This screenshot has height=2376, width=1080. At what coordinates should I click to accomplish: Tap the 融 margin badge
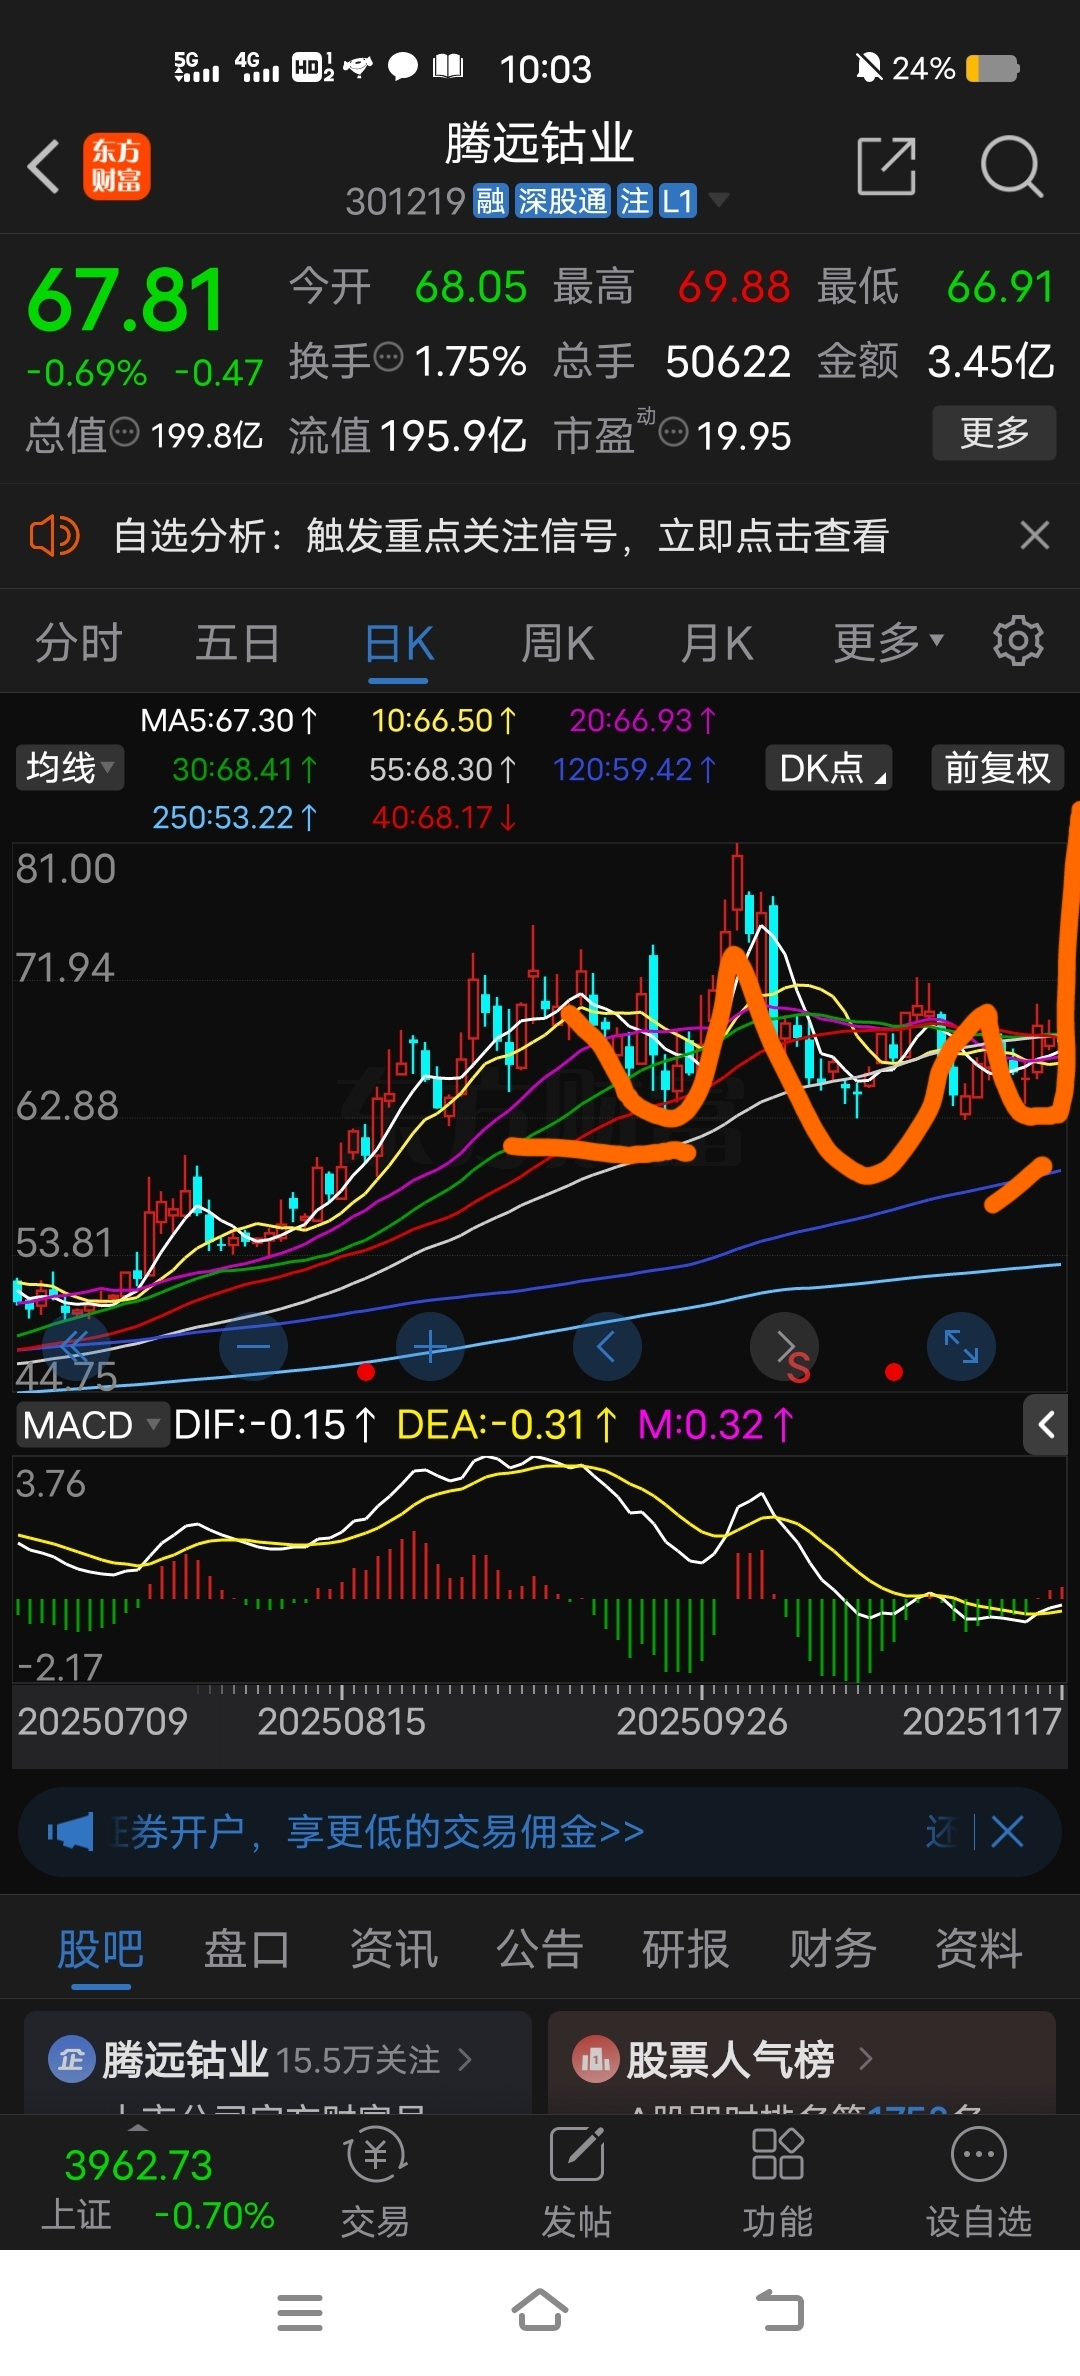tap(490, 202)
